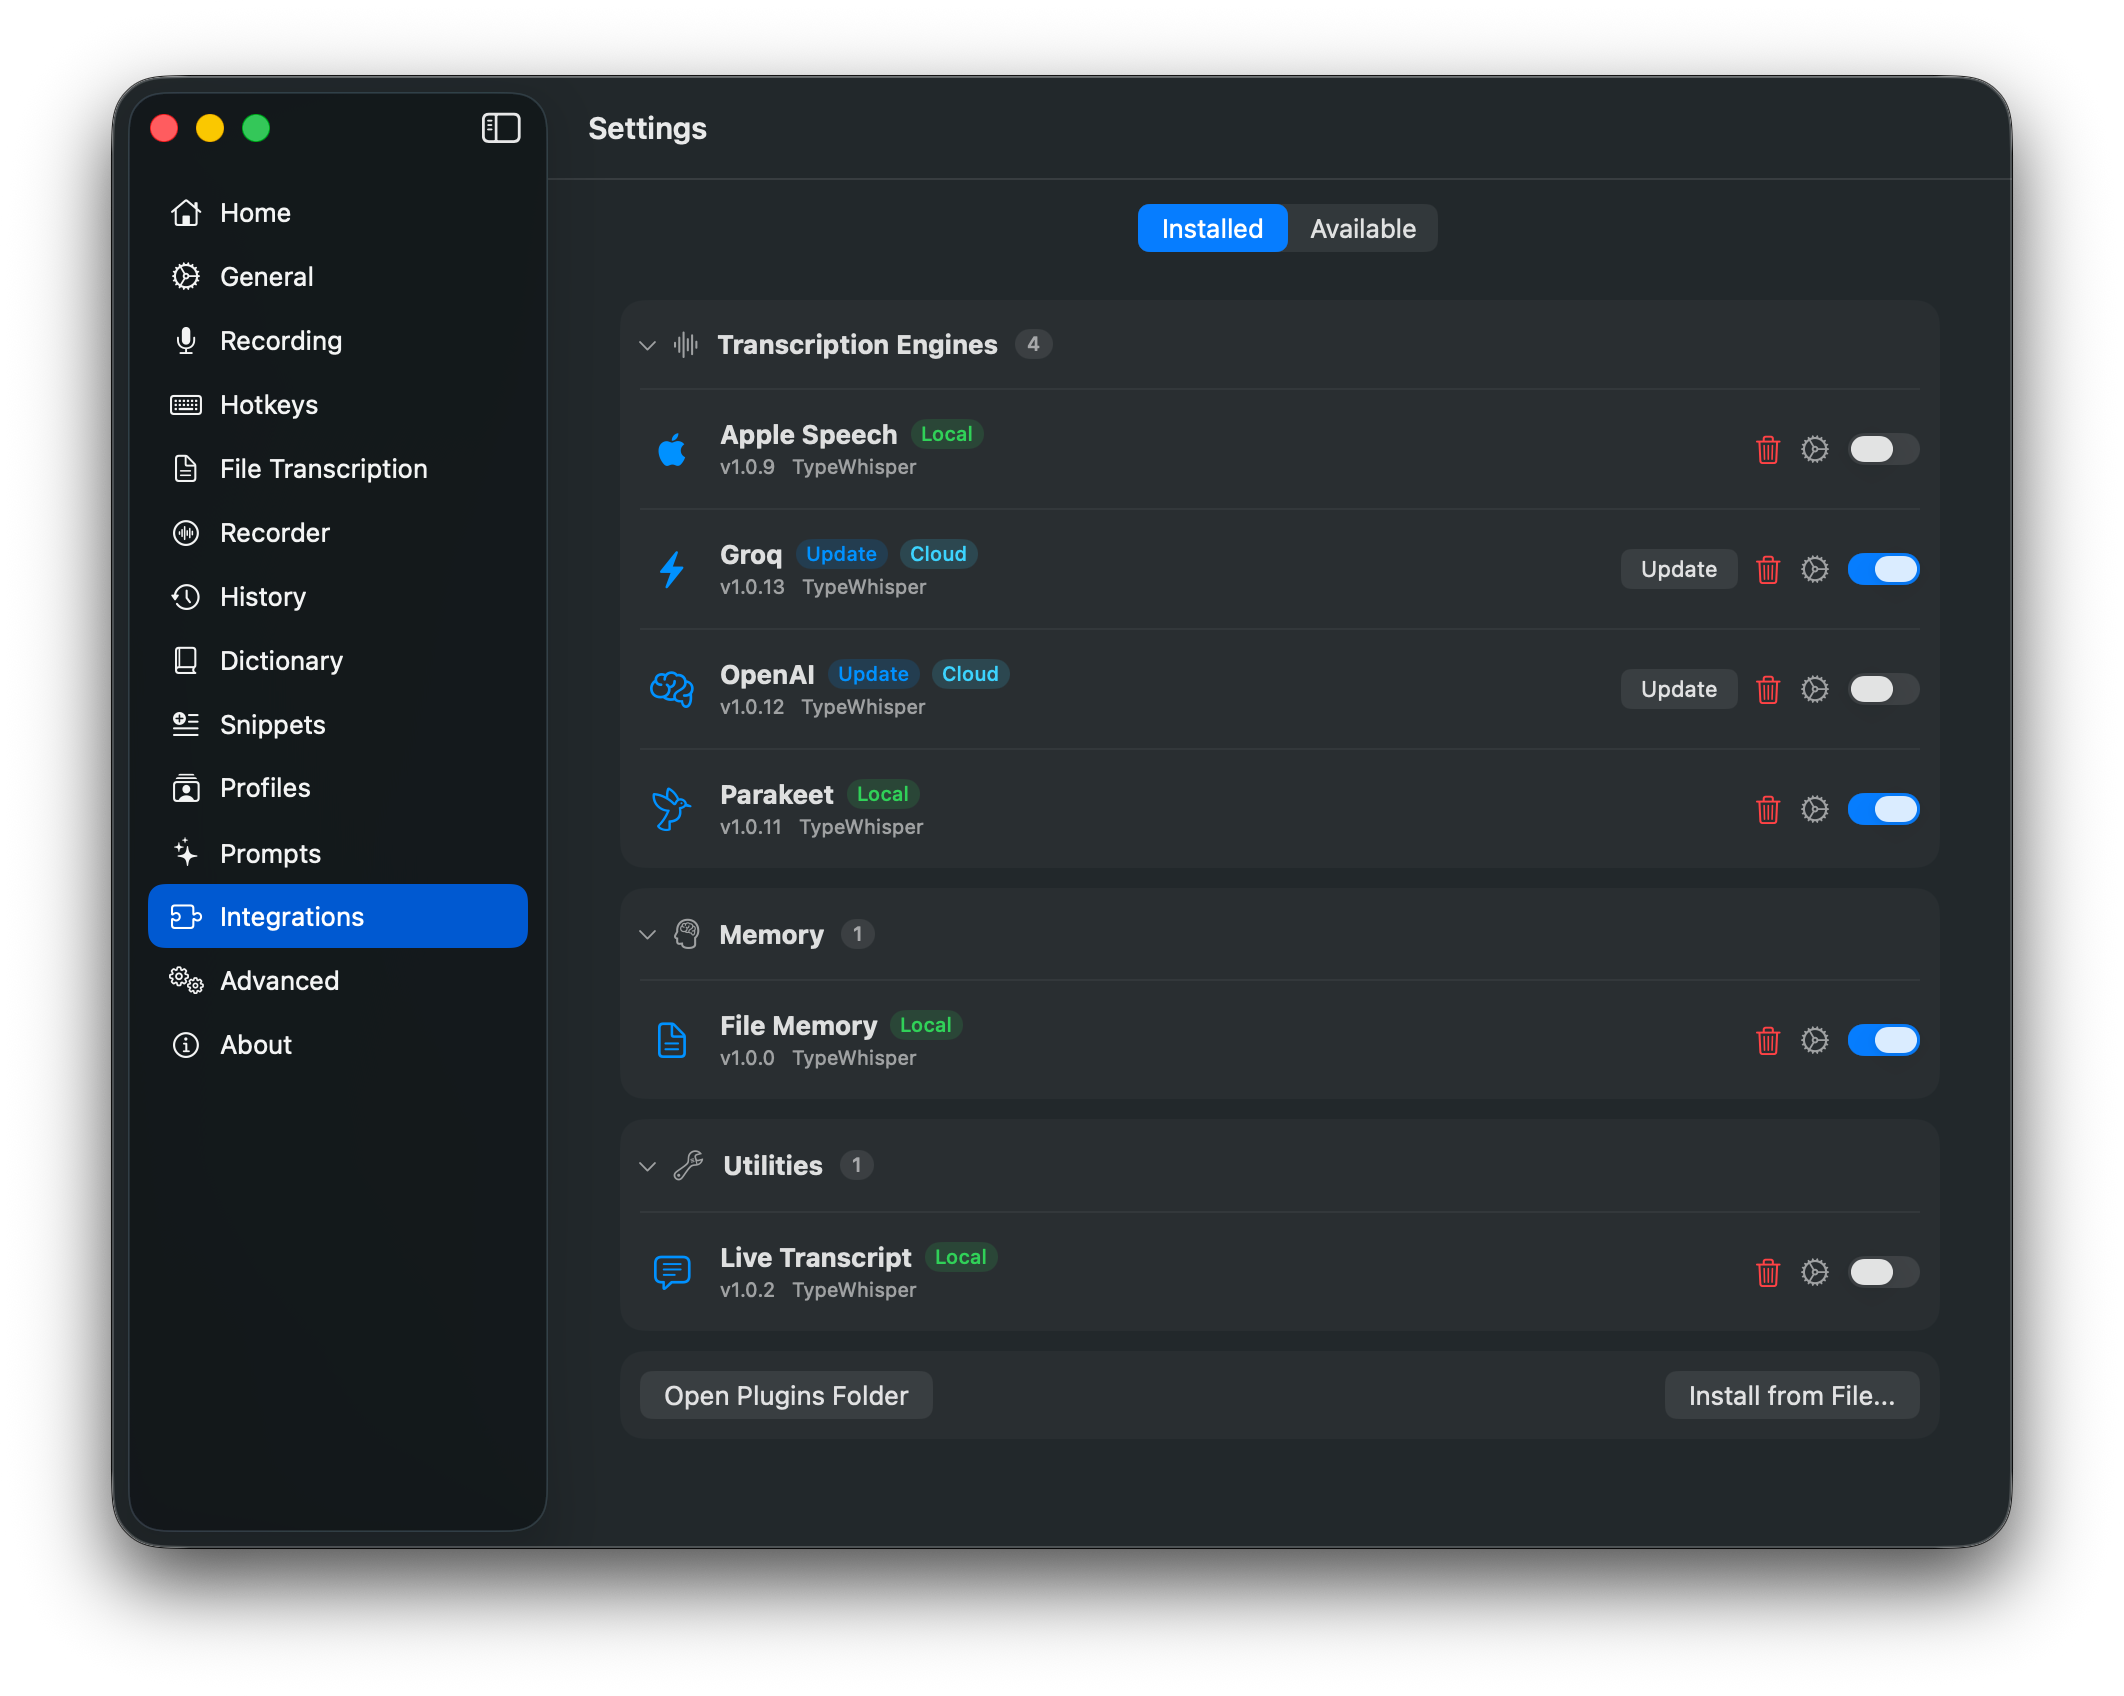Toggle the sidebar visibility button
The height and width of the screenshot is (1696, 2124).
coord(500,128)
